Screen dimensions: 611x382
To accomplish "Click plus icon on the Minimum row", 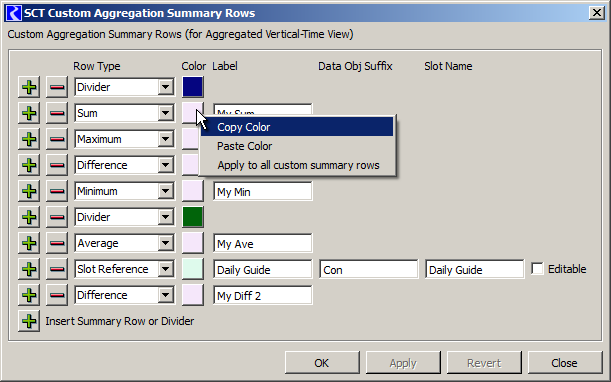I will (29, 191).
